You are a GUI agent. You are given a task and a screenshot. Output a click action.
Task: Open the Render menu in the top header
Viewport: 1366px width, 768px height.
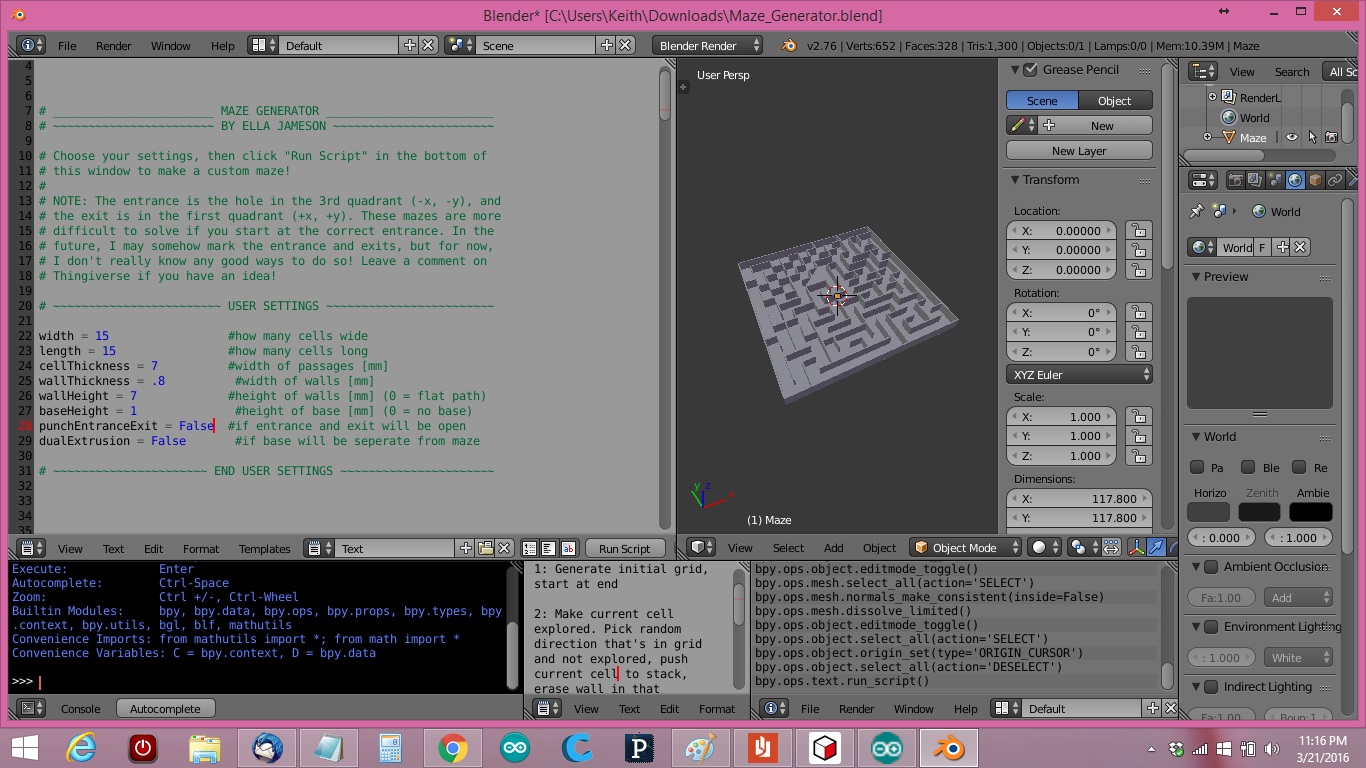click(112, 44)
